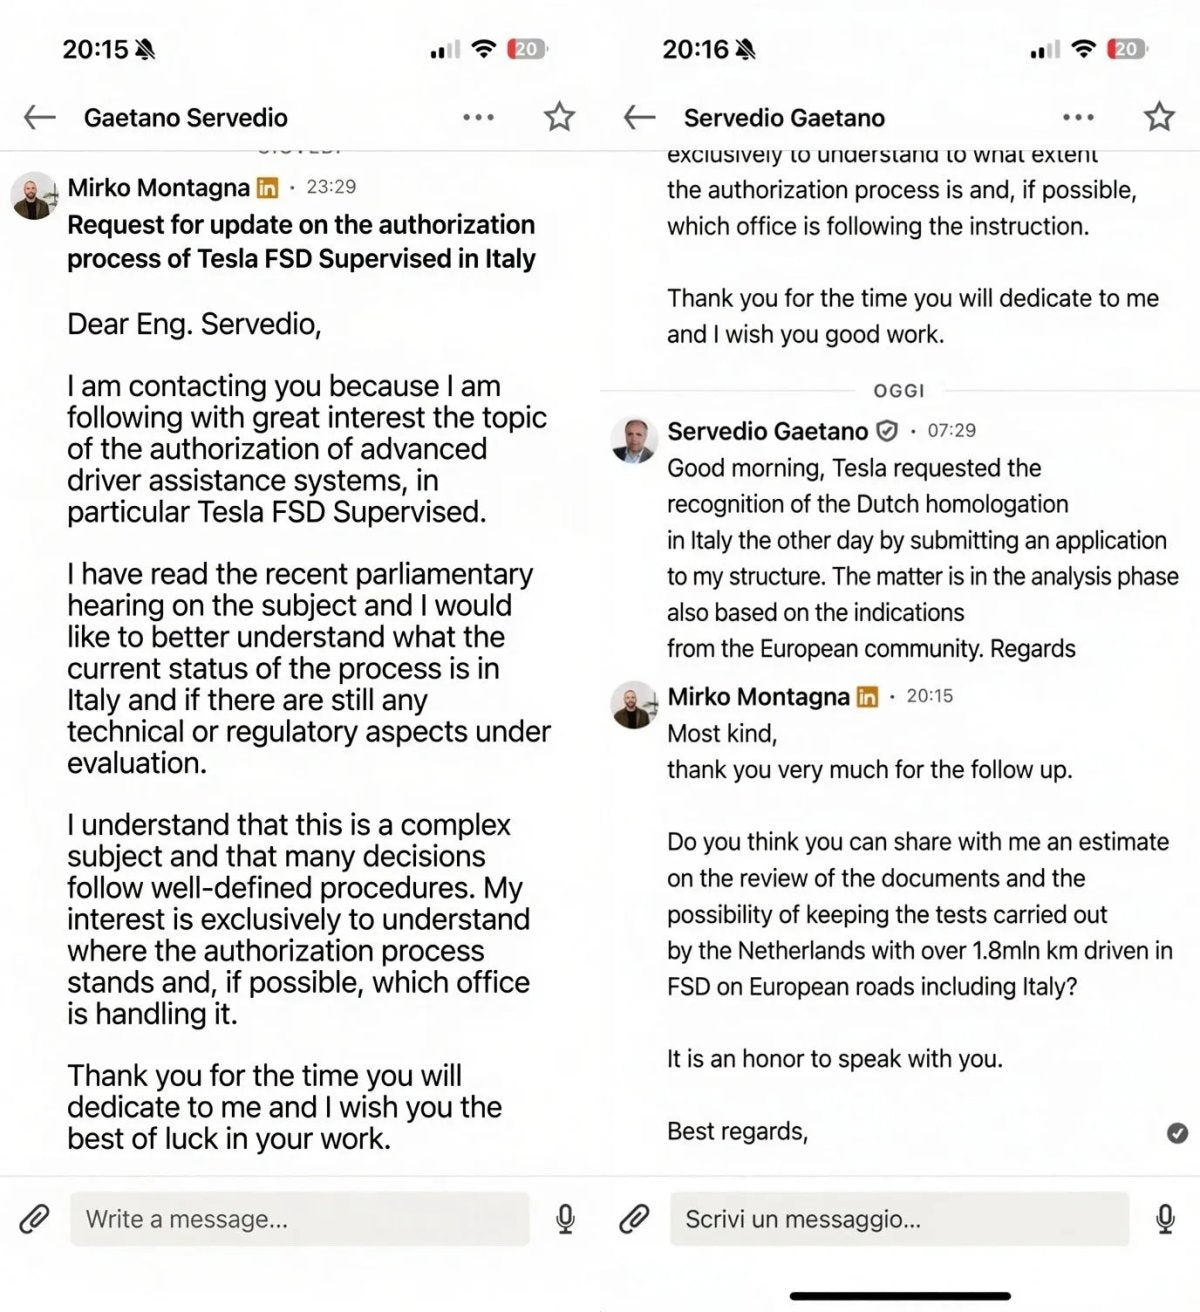1200x1312 pixels.
Task: Attach a file next to Write a message
Action: tap(34, 1219)
